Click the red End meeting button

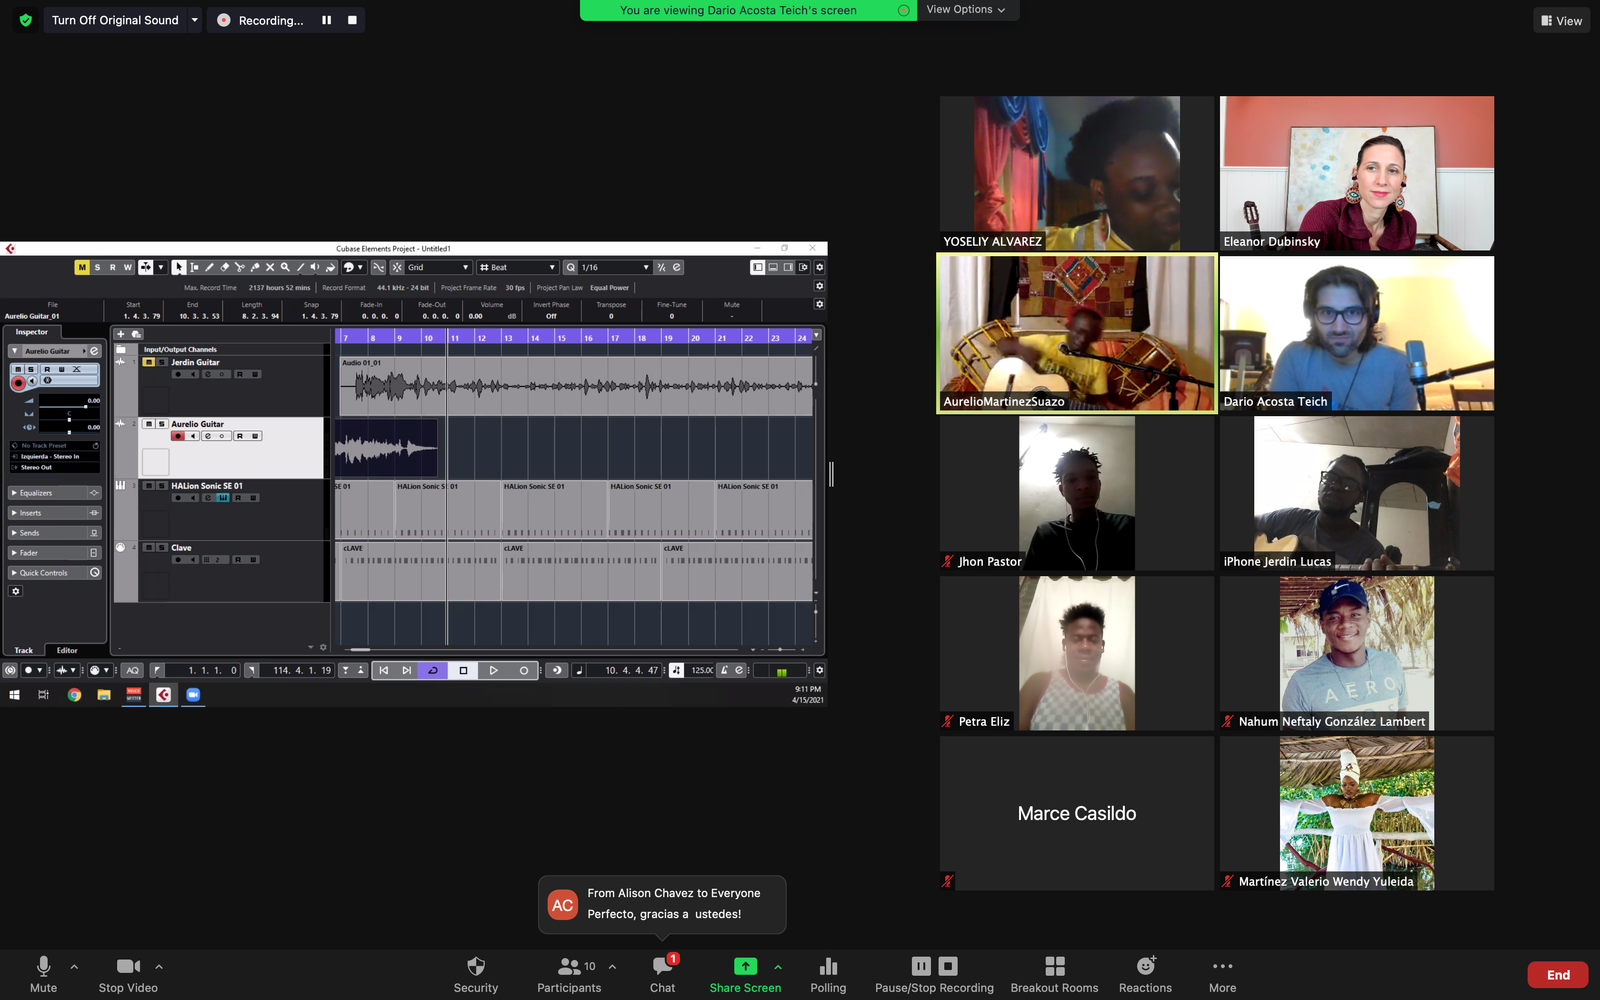(x=1557, y=975)
